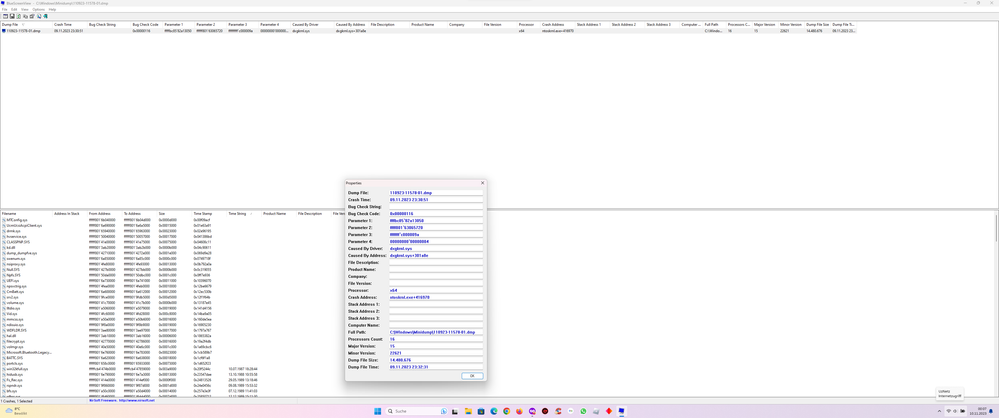Click the Save Selected Items toolbar icon

click(x=12, y=16)
